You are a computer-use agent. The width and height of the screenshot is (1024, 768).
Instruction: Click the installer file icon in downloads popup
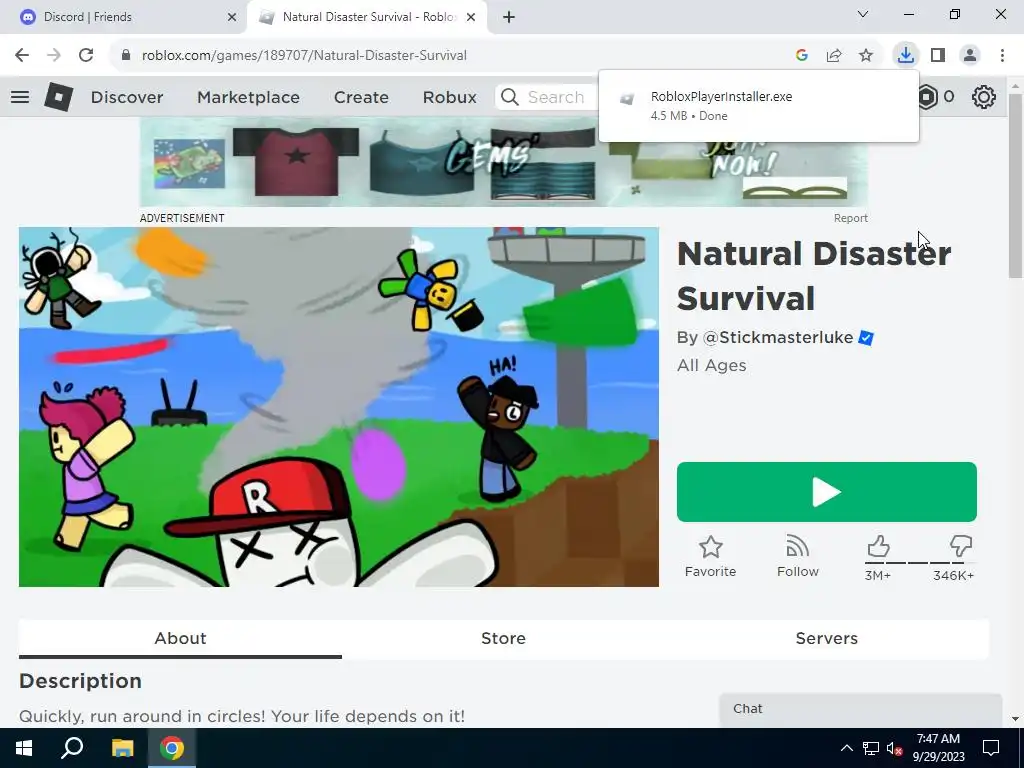tap(627, 99)
